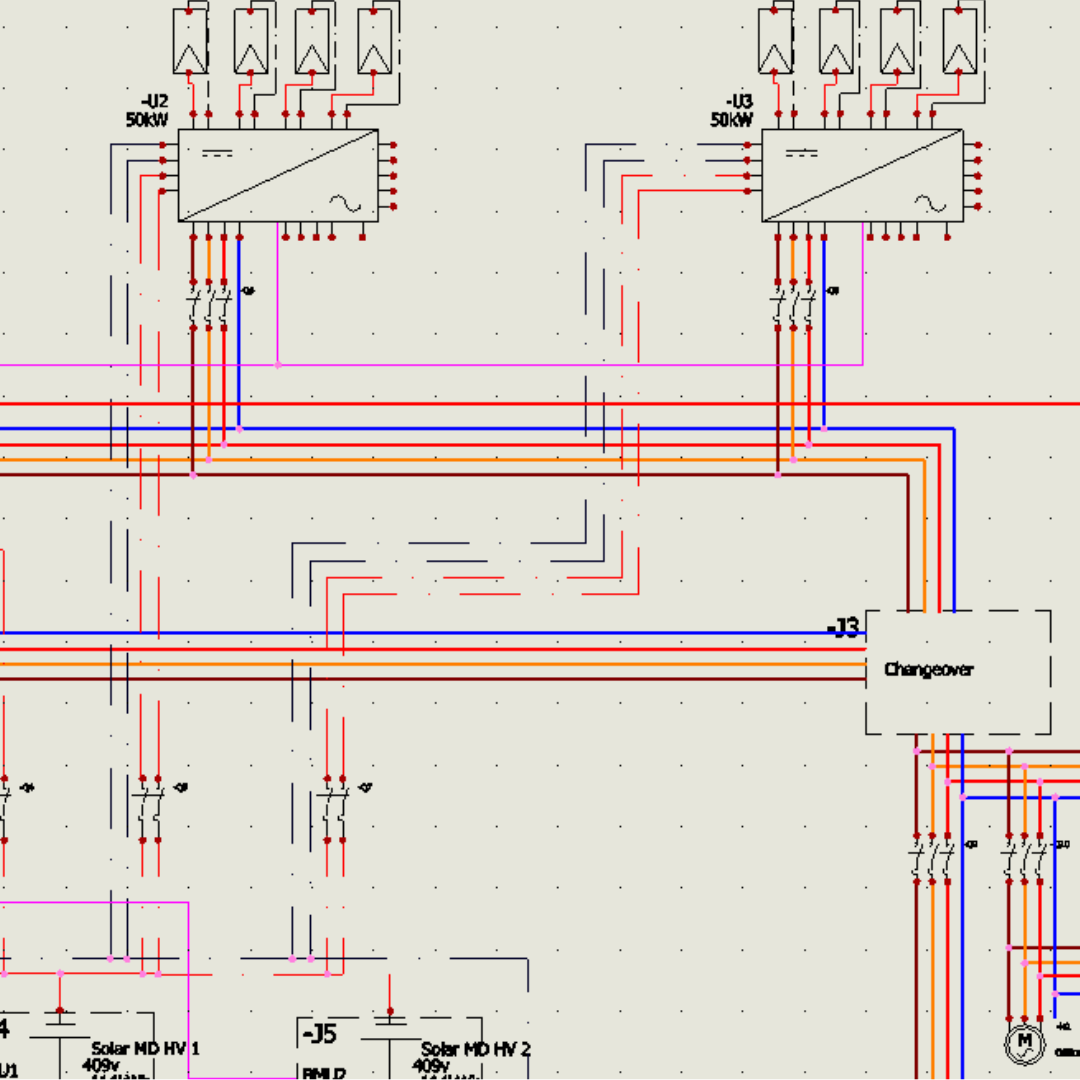Select the three-pole breaker below -U2 inverter
The height and width of the screenshot is (1080, 1080).
(209, 305)
